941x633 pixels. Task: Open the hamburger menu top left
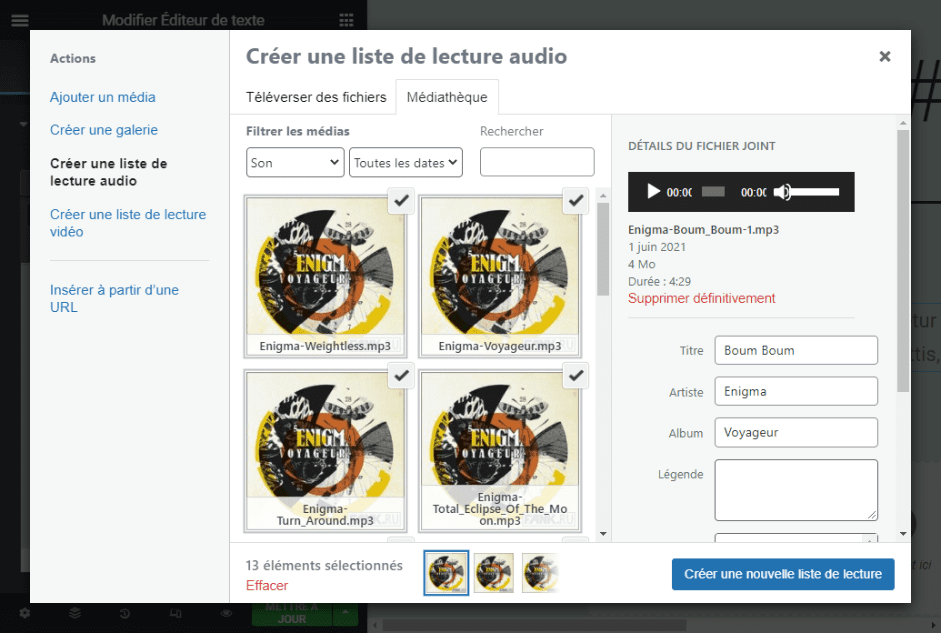click(x=19, y=19)
